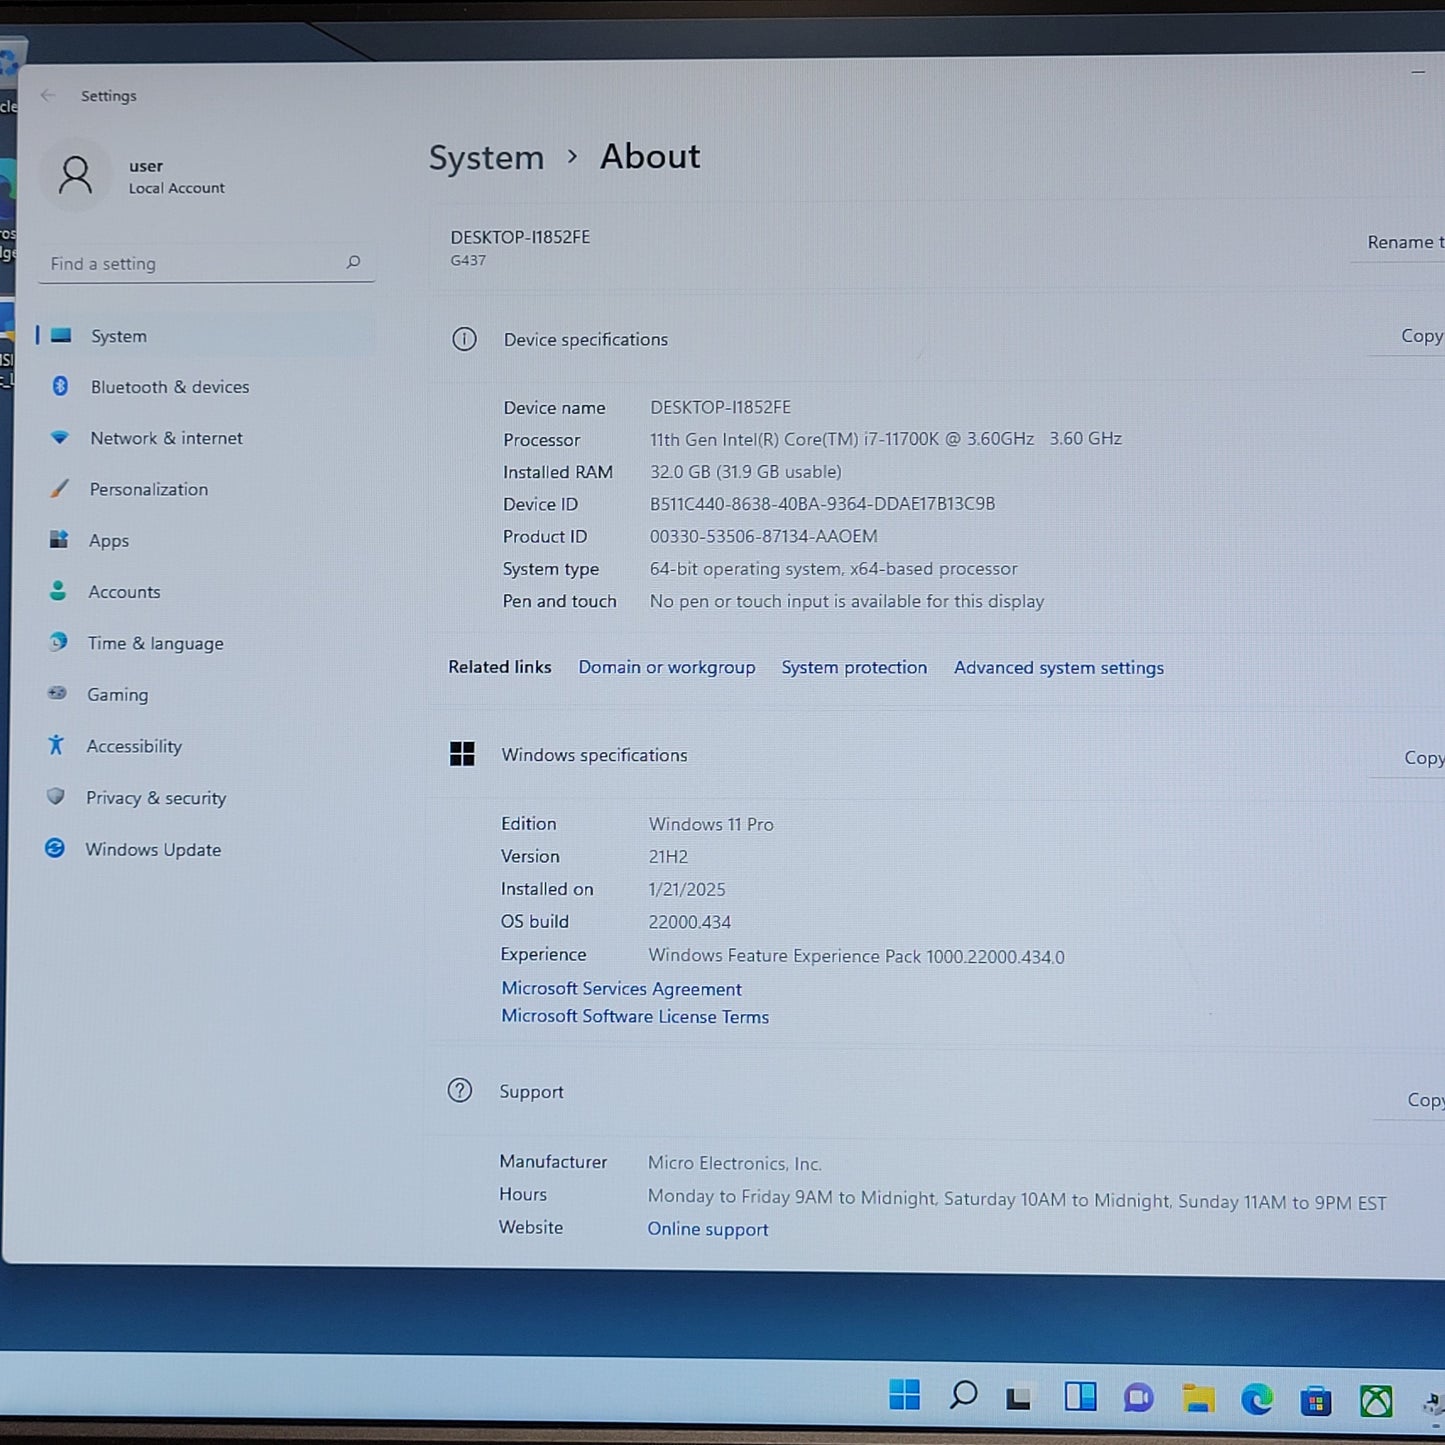Click the Support question mark icon
The height and width of the screenshot is (1445, 1445).
point(460,1090)
